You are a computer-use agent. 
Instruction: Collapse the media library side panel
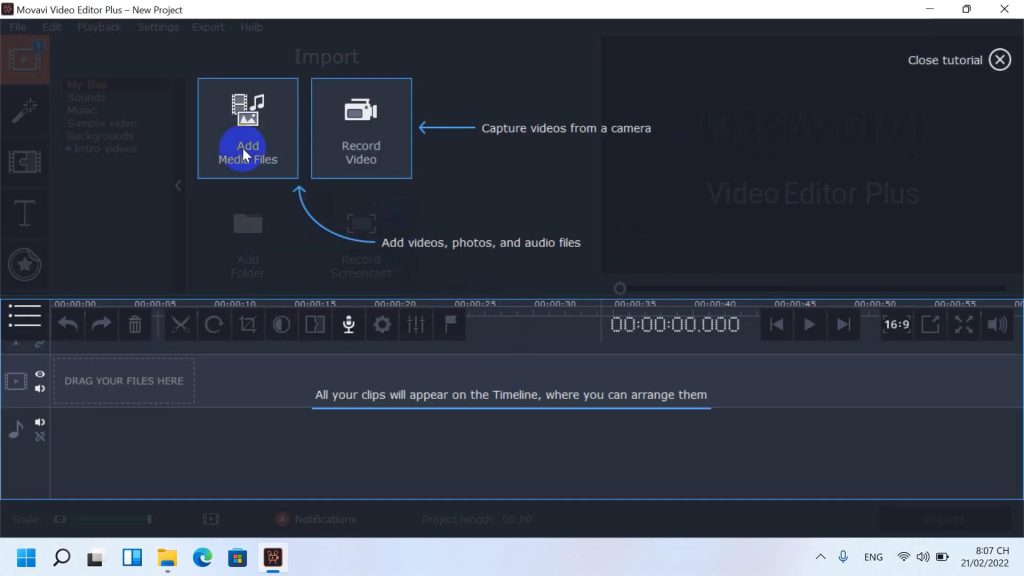click(x=179, y=185)
